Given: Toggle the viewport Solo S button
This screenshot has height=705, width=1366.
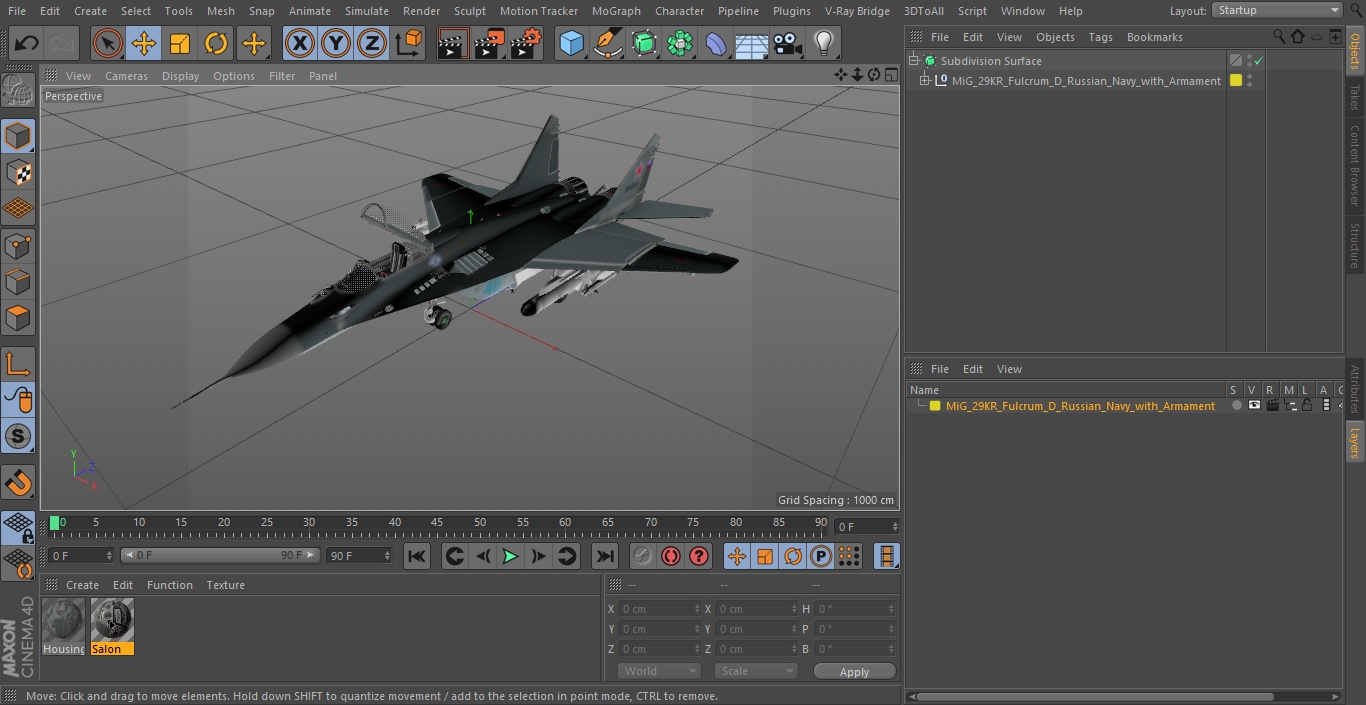Looking at the screenshot, I should tap(18, 437).
